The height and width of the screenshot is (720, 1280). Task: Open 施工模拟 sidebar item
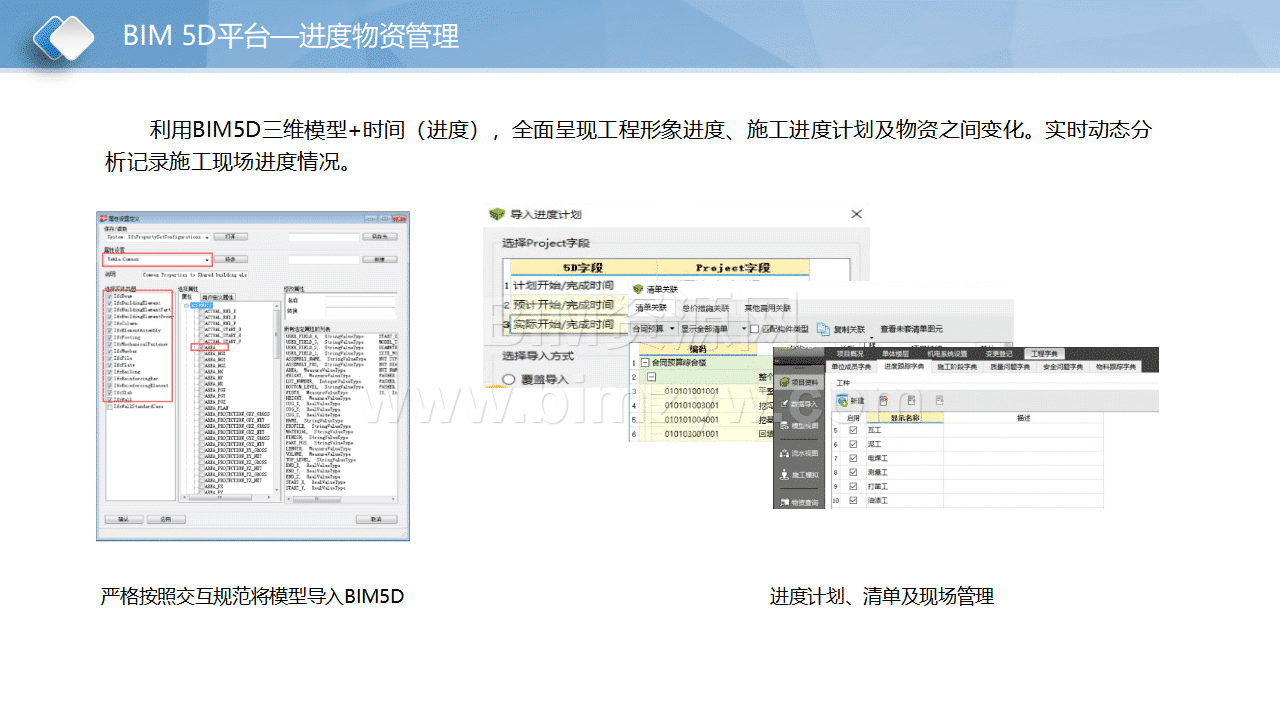tap(800, 475)
